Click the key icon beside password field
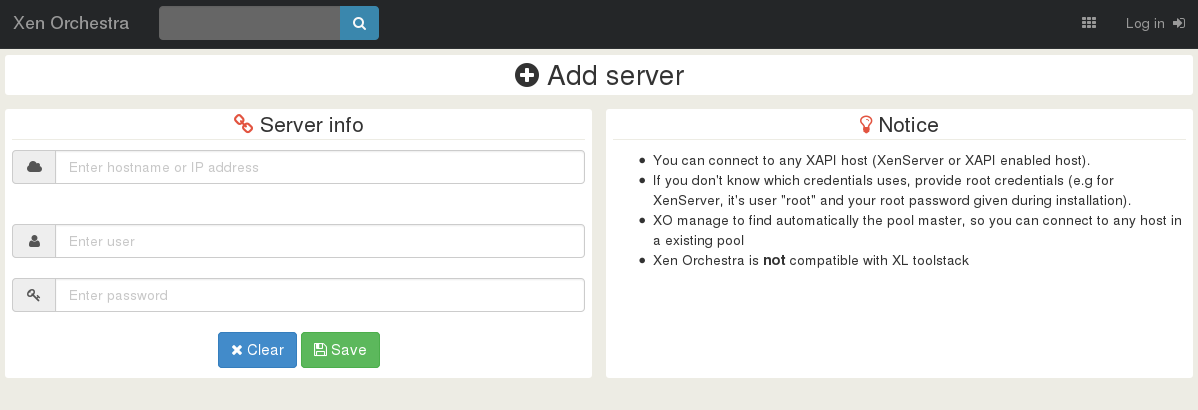The width and height of the screenshot is (1198, 410). [34, 295]
